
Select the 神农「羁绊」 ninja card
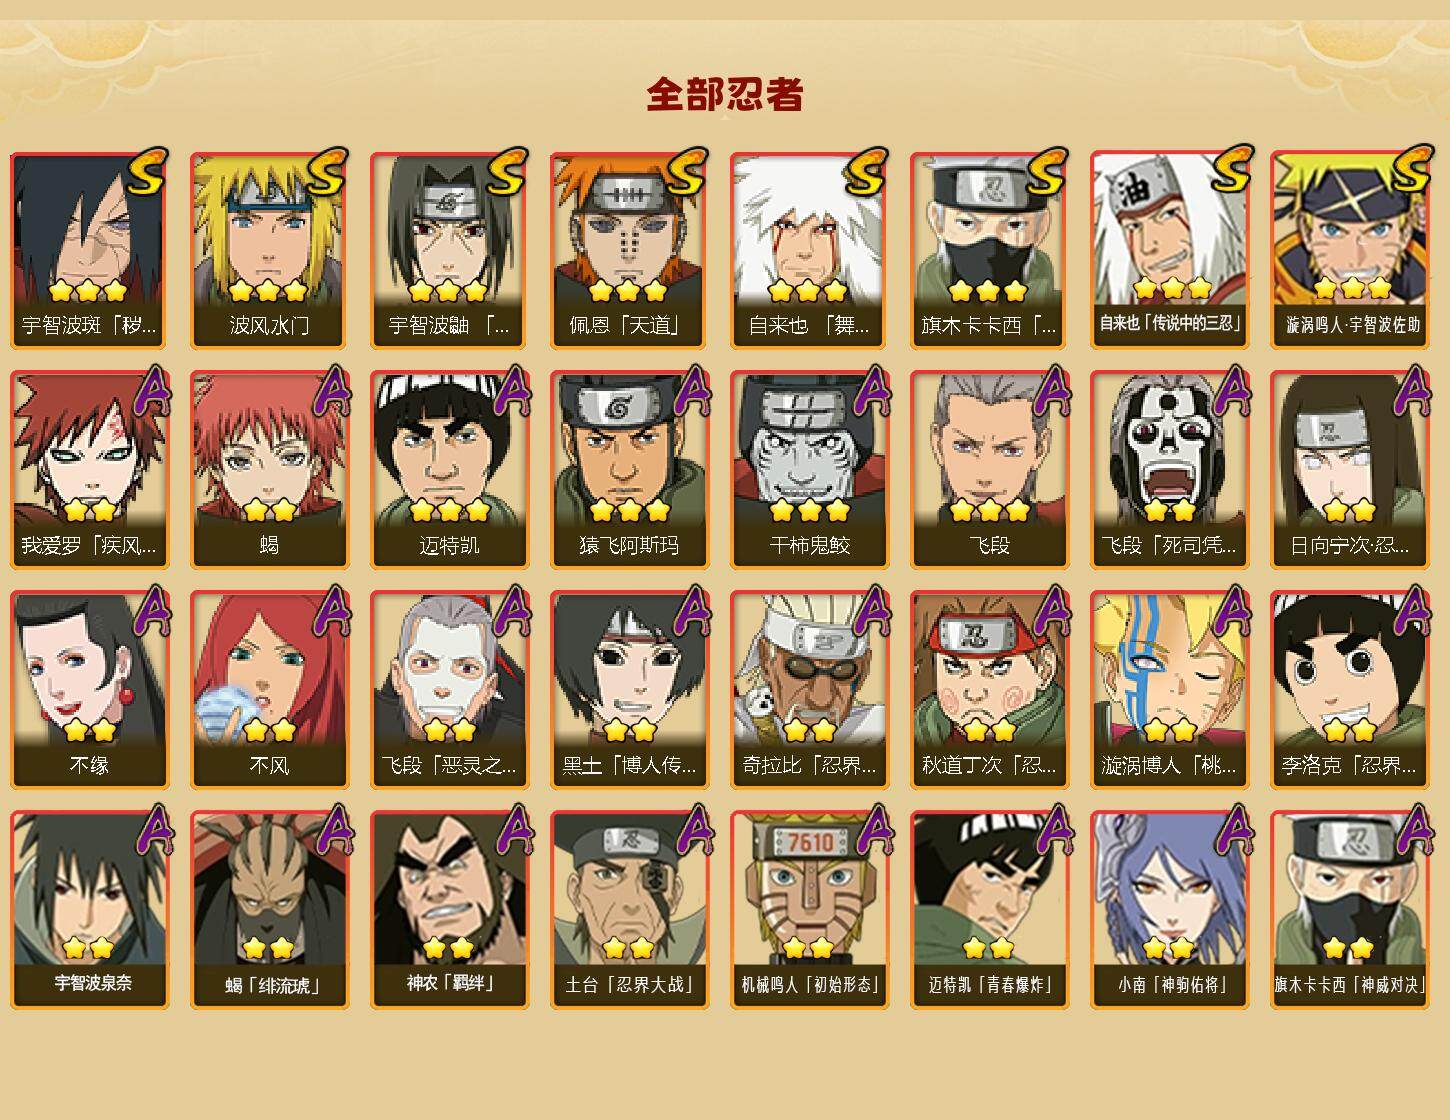click(449, 910)
